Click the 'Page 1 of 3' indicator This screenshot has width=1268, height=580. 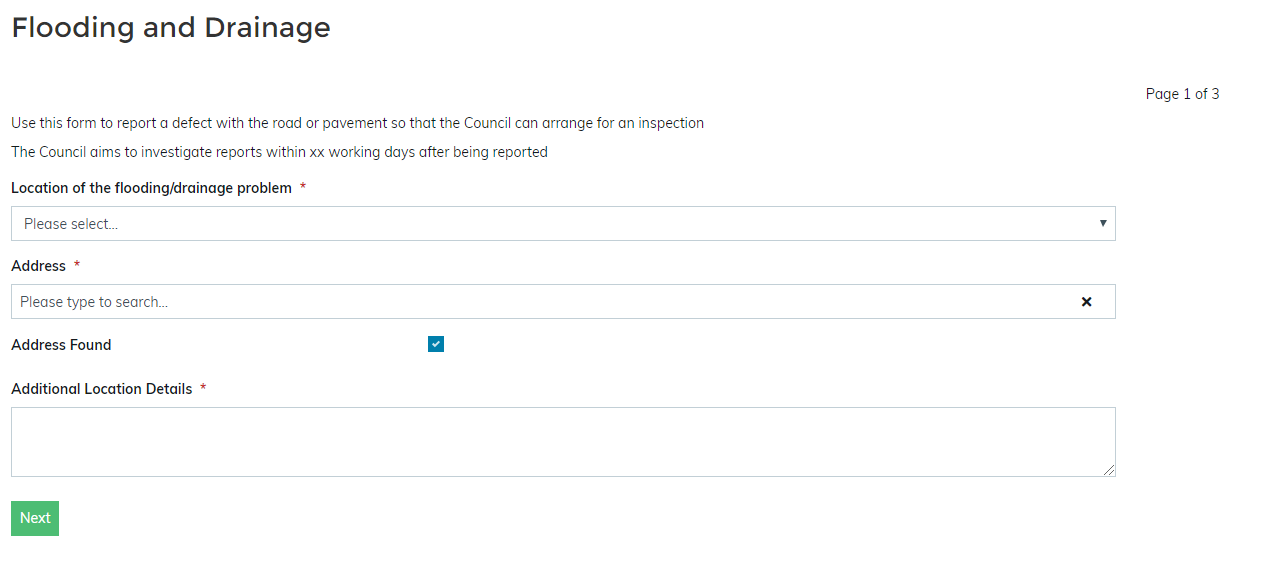pos(1182,94)
